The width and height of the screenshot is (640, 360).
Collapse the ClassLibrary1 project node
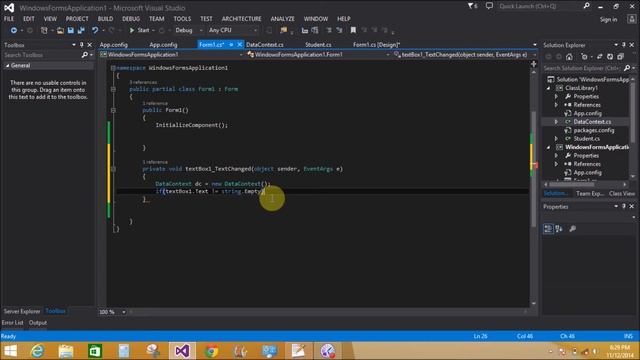click(x=549, y=88)
